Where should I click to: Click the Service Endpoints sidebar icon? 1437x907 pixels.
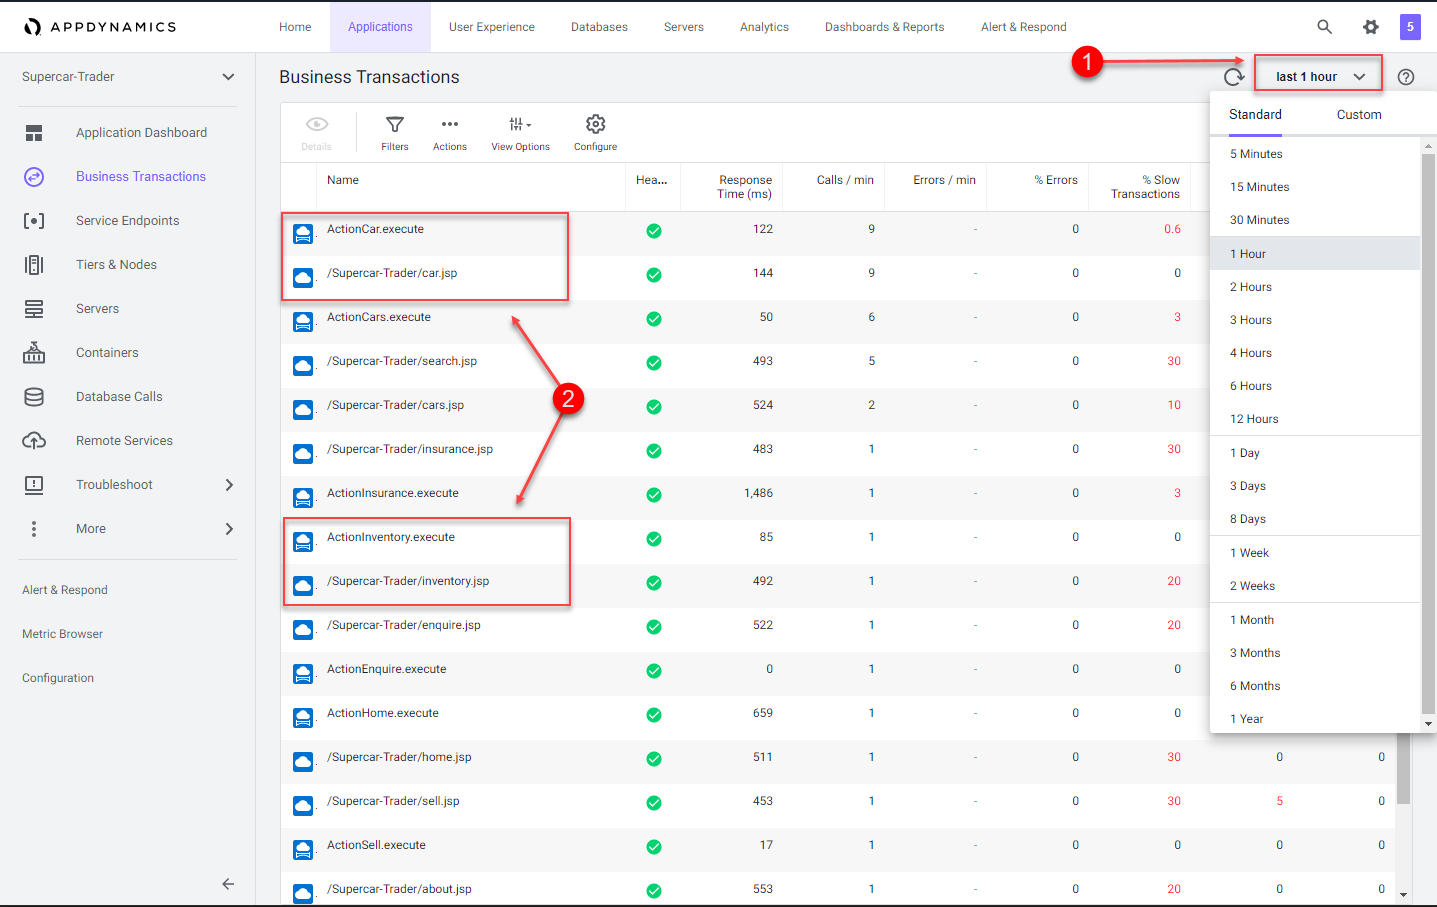(34, 221)
